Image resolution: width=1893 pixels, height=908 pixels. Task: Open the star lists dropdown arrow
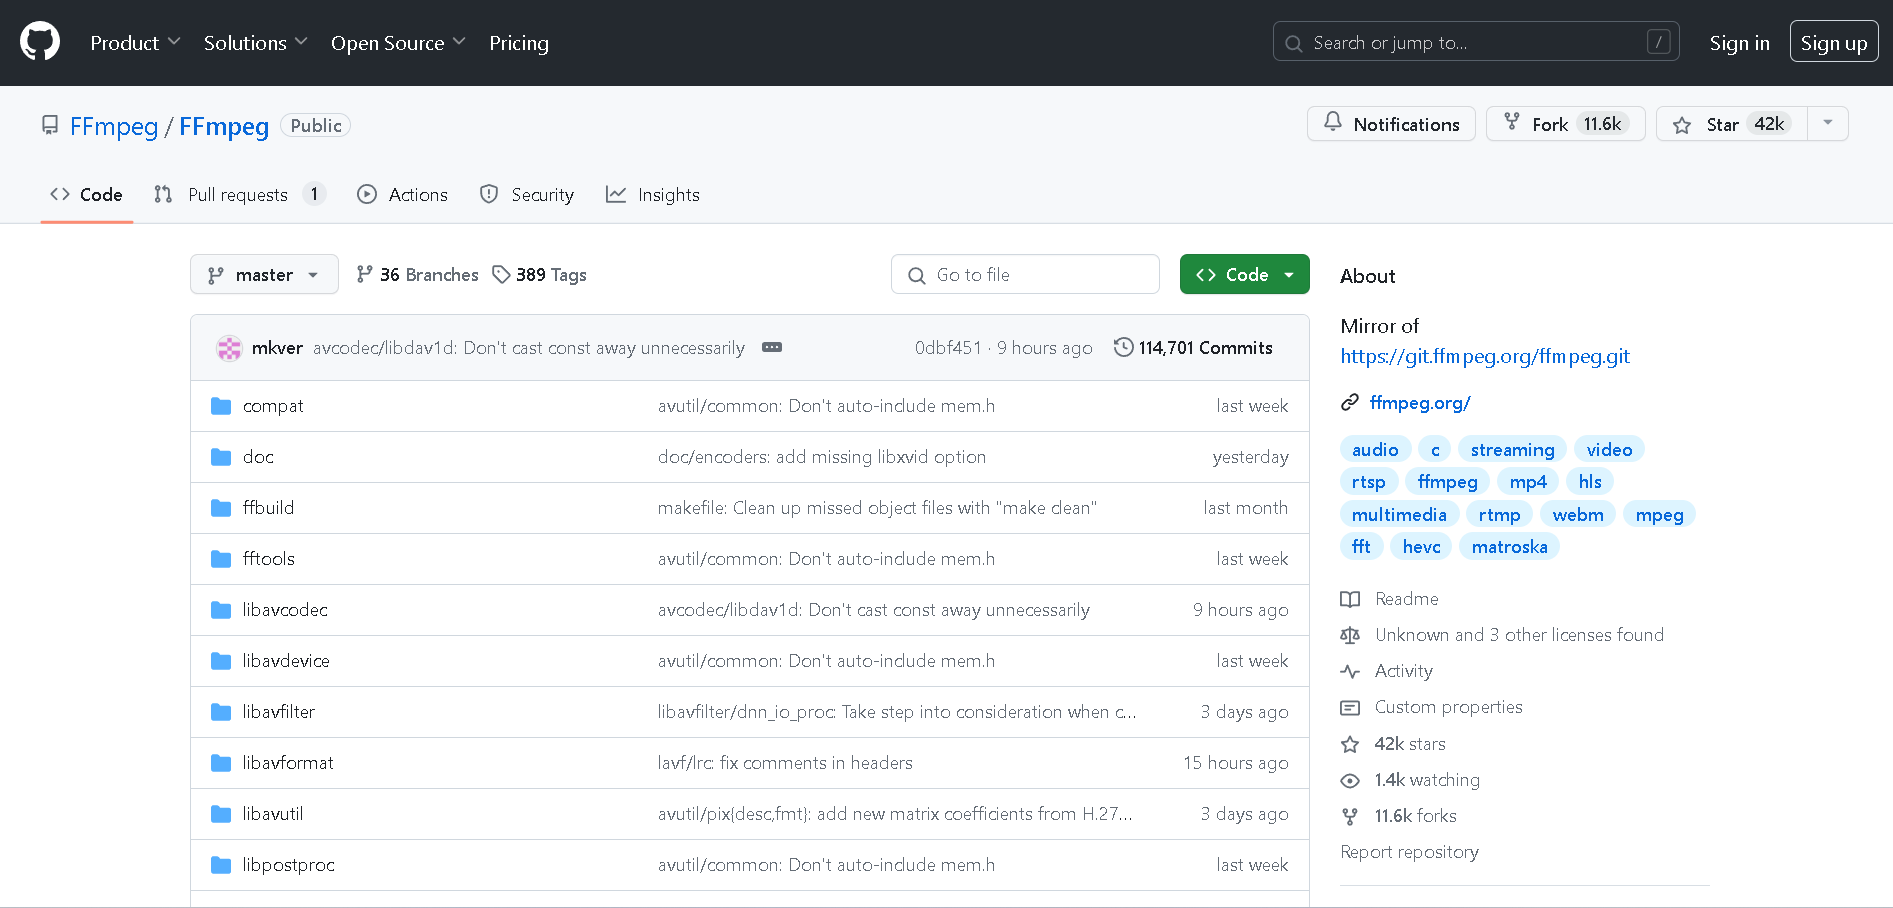click(x=1827, y=123)
